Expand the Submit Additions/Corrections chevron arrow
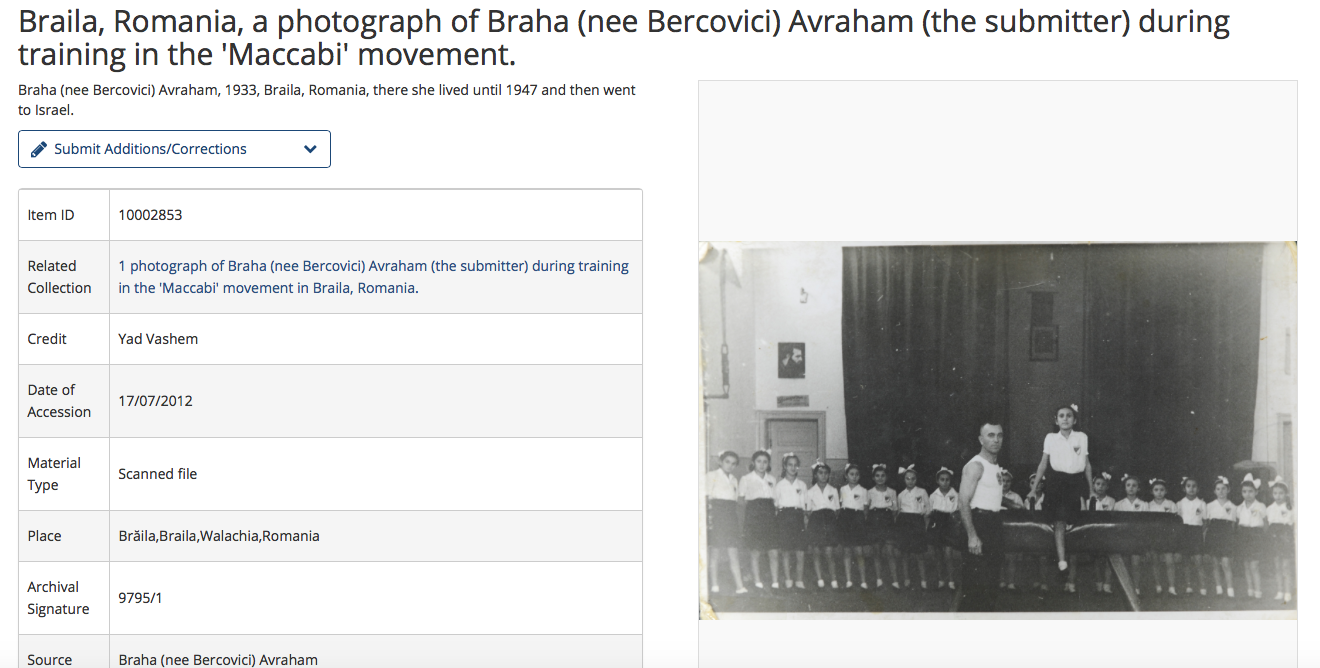Screen dimensions: 1320x668 310,149
